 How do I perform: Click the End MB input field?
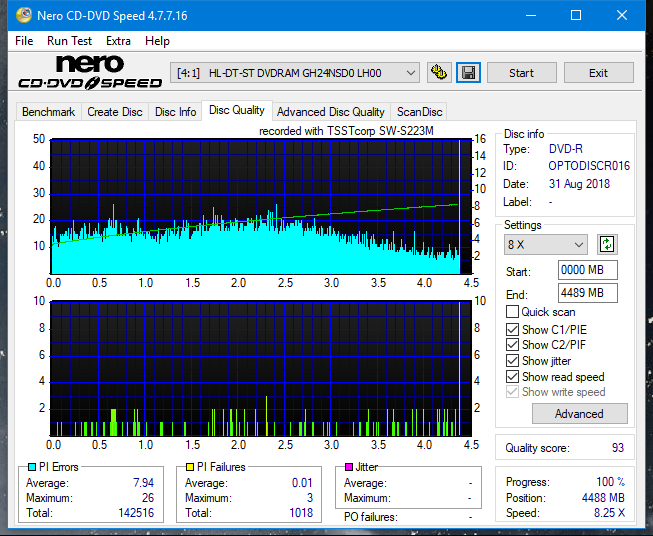[587, 293]
